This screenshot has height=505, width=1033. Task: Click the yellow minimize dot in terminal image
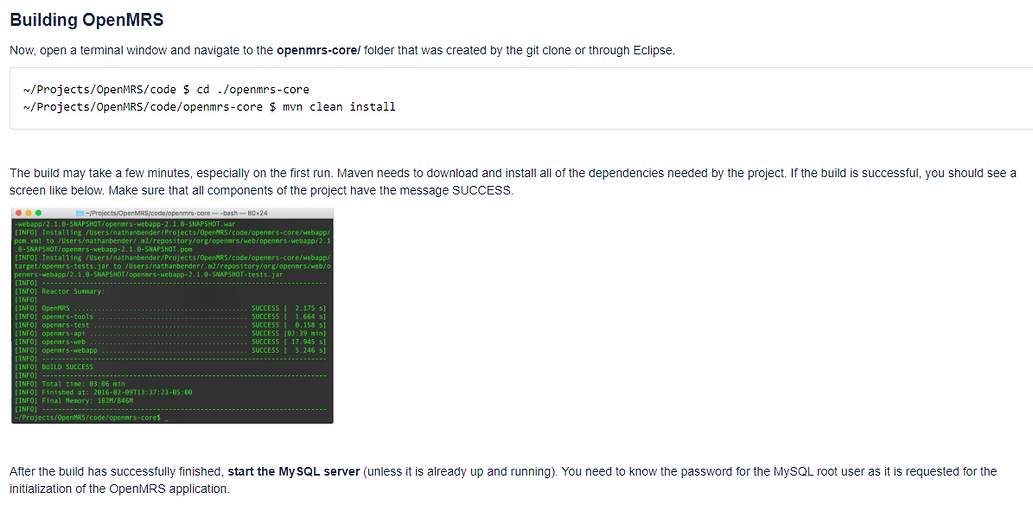coord(28,213)
